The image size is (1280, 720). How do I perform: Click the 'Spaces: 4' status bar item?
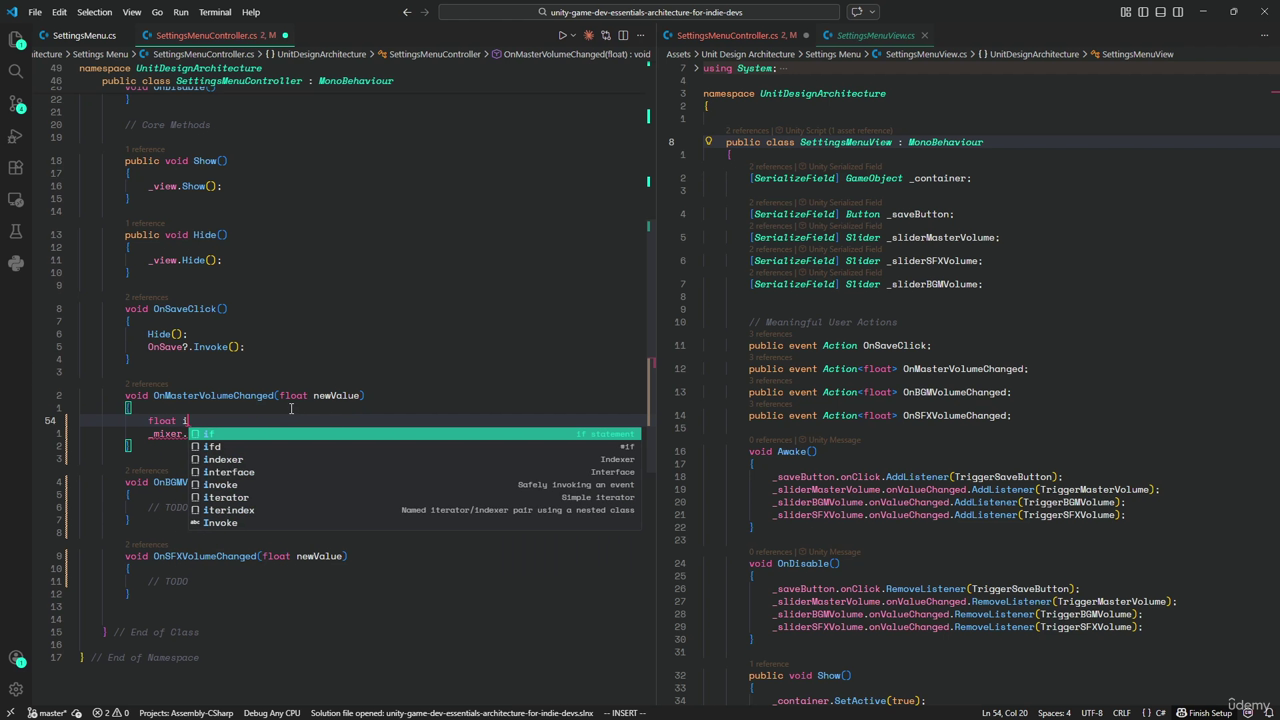click(x=1054, y=713)
